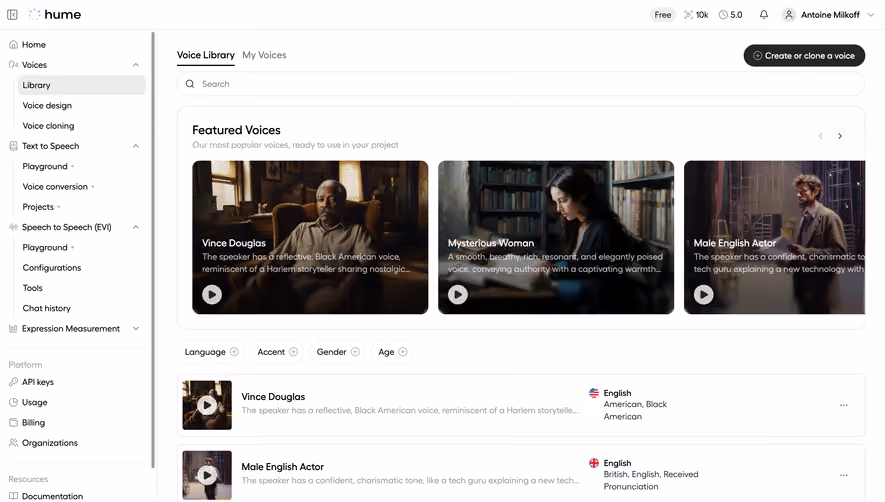Open the 10k credits indicator
The image size is (885, 502).
[696, 15]
